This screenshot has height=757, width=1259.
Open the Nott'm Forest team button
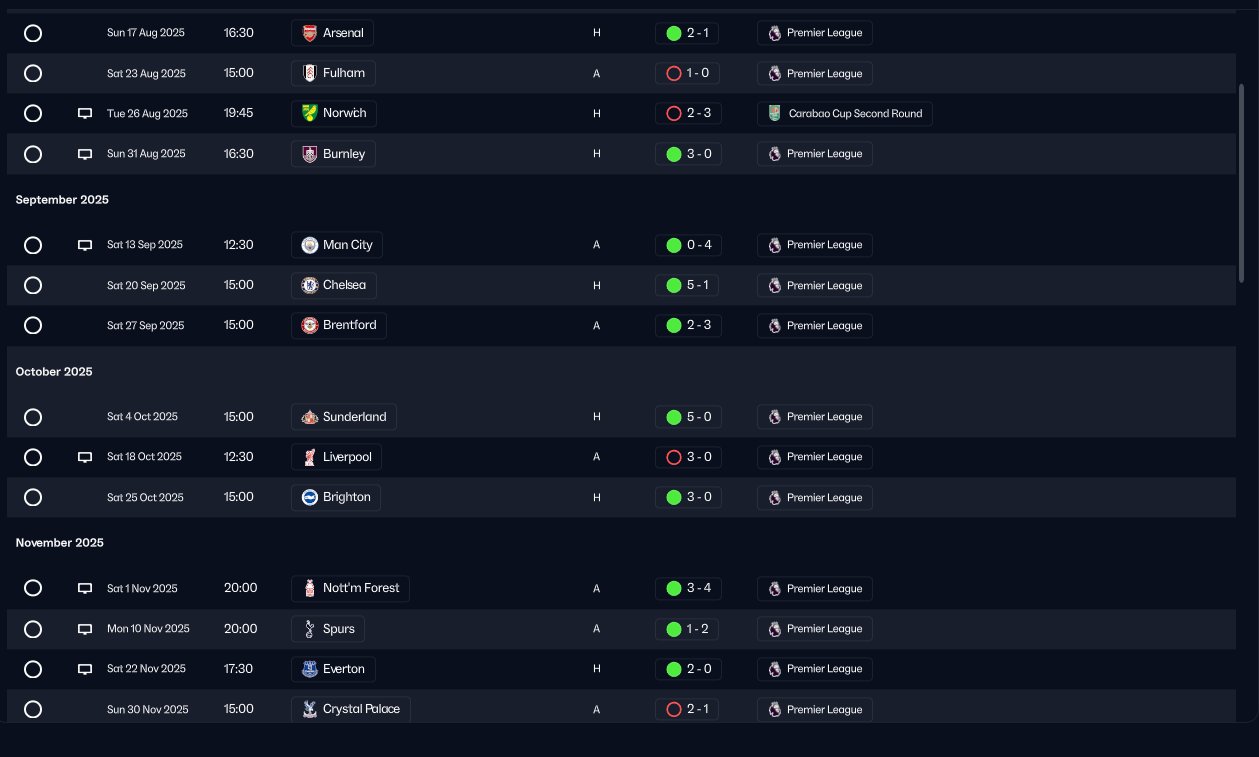[x=350, y=589]
